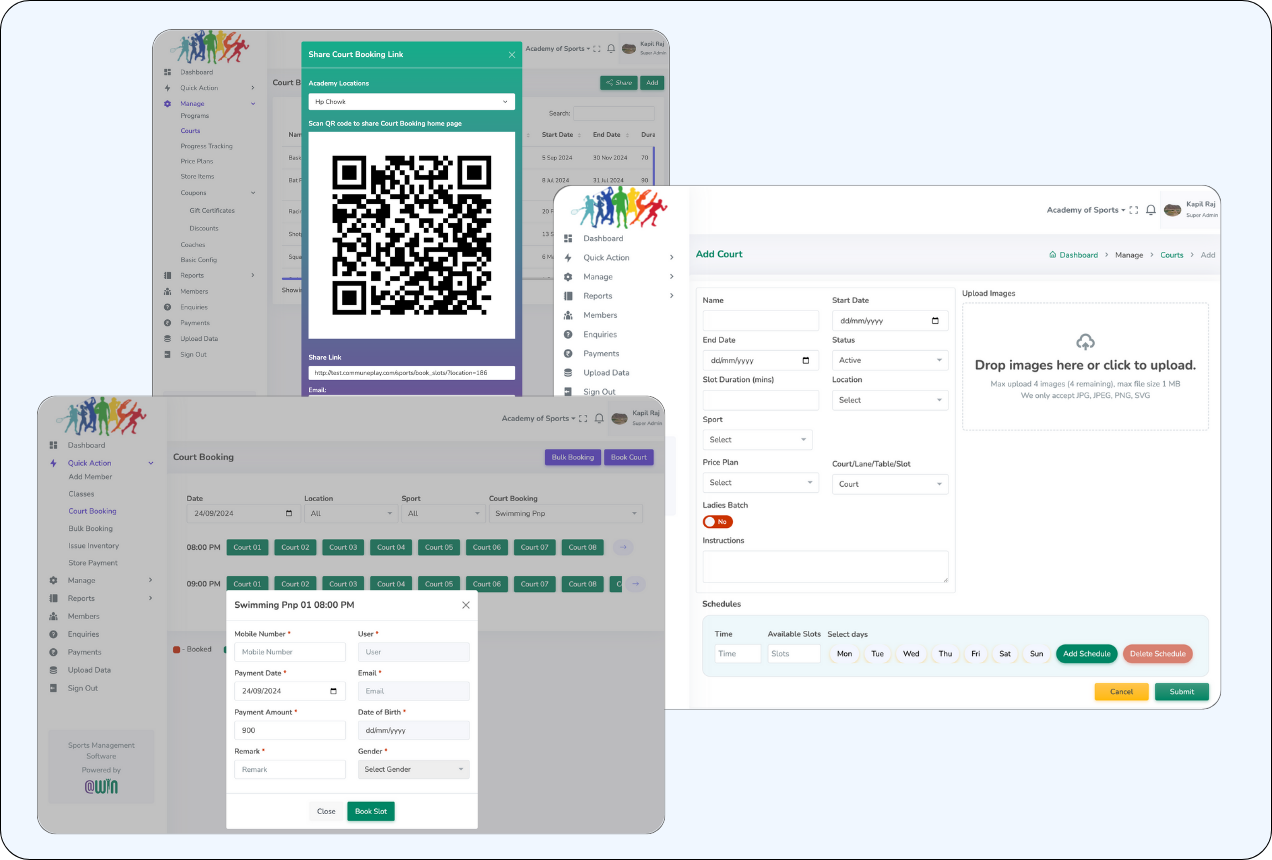The height and width of the screenshot is (860, 1272).
Task: Open the Start Date calendar picker icon
Action: click(x=935, y=321)
